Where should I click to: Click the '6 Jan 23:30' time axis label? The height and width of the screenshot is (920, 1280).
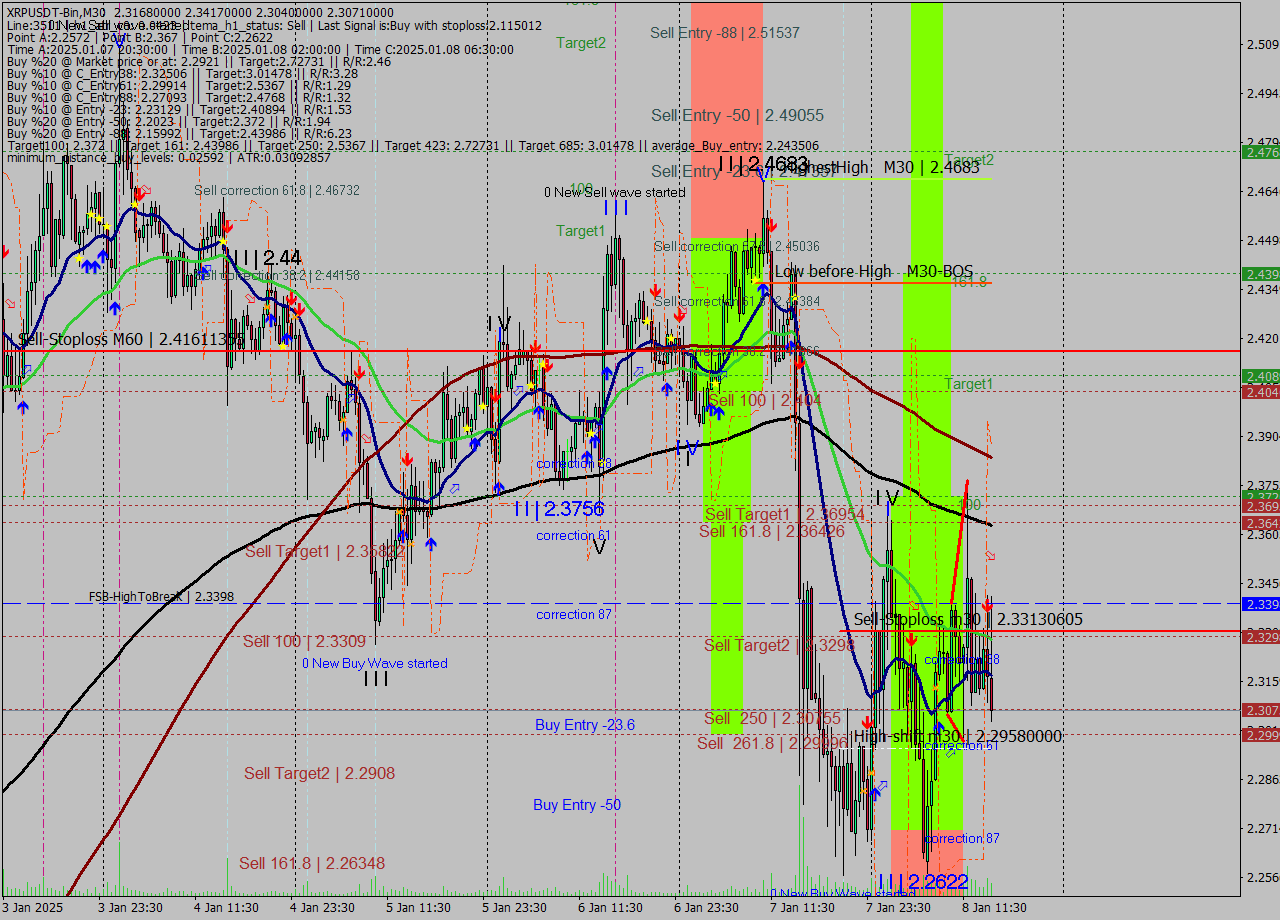(706, 908)
